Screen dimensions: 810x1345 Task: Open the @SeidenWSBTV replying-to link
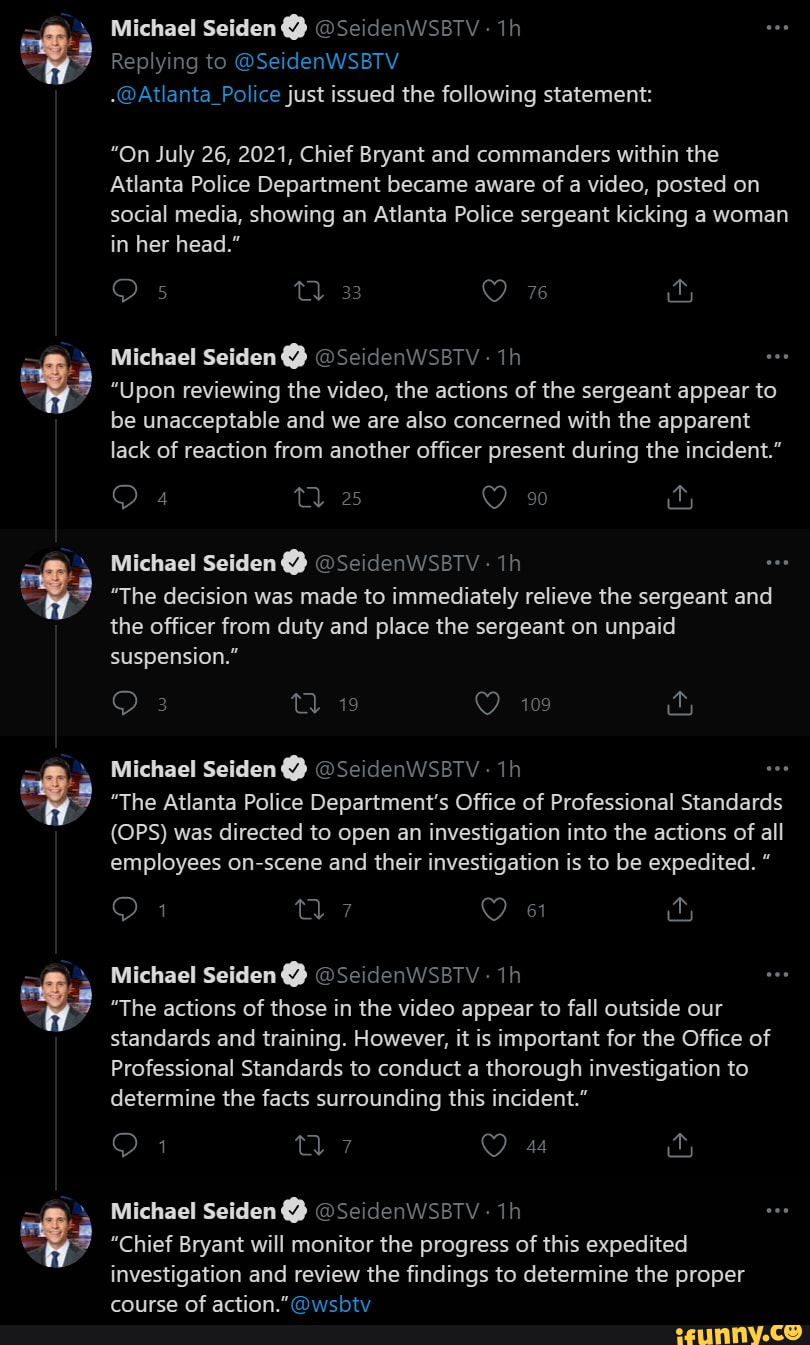(x=318, y=60)
